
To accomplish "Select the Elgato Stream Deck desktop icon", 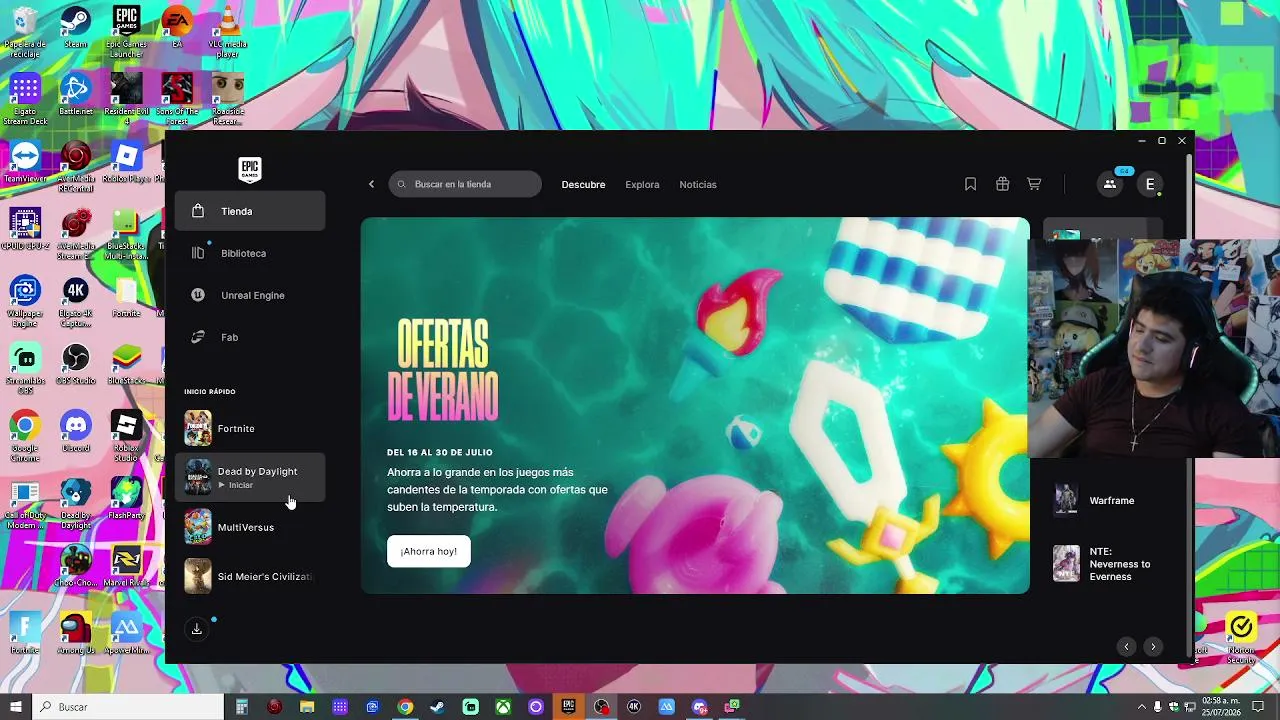I will pyautogui.click(x=25, y=100).
